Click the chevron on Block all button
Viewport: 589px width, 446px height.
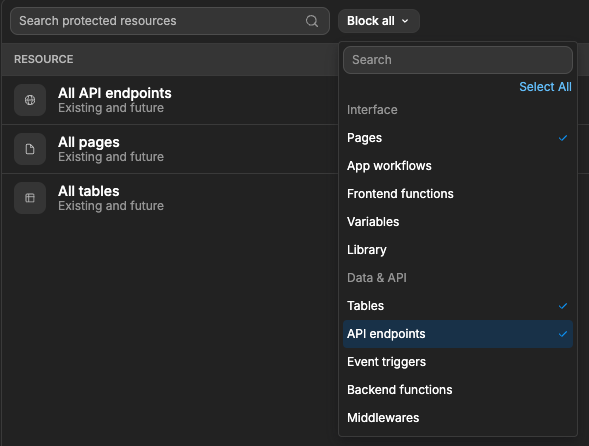(405, 21)
